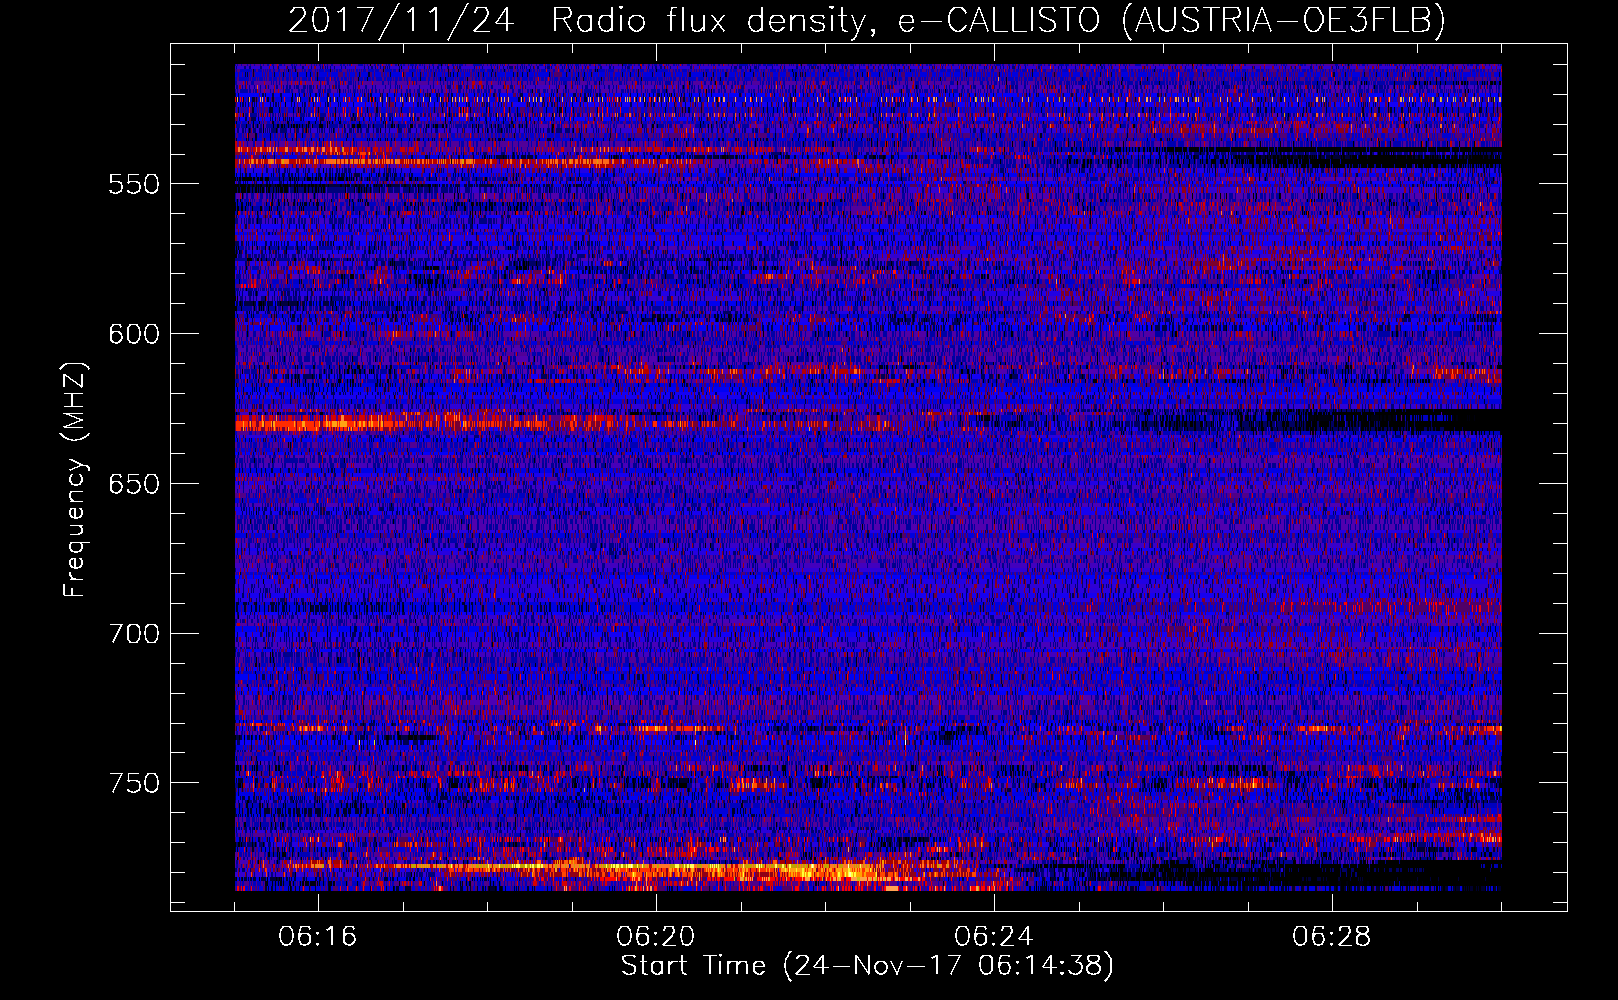Click the 06:20 time tick label

(x=656, y=937)
